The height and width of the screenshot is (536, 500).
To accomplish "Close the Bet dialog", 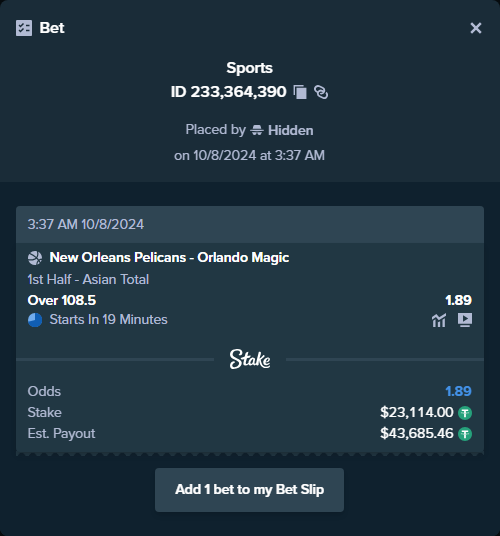I will coord(476,28).
